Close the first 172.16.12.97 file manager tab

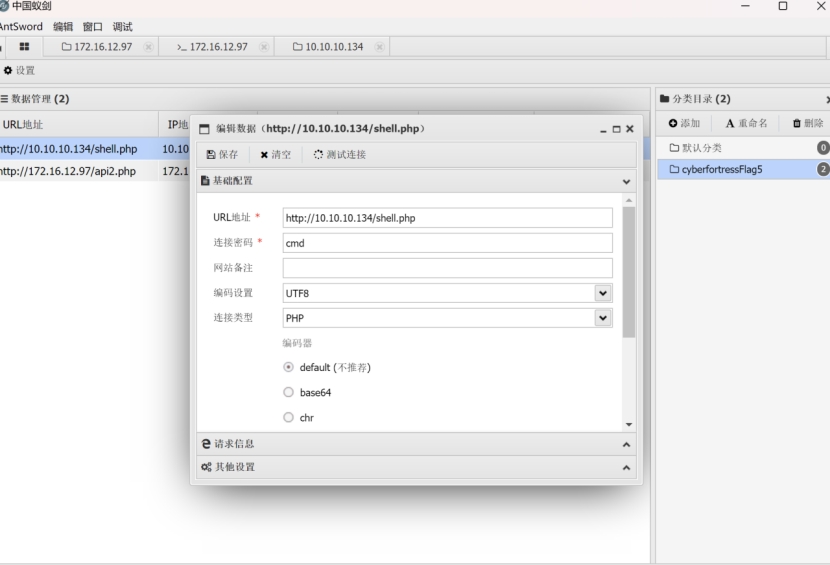149,47
